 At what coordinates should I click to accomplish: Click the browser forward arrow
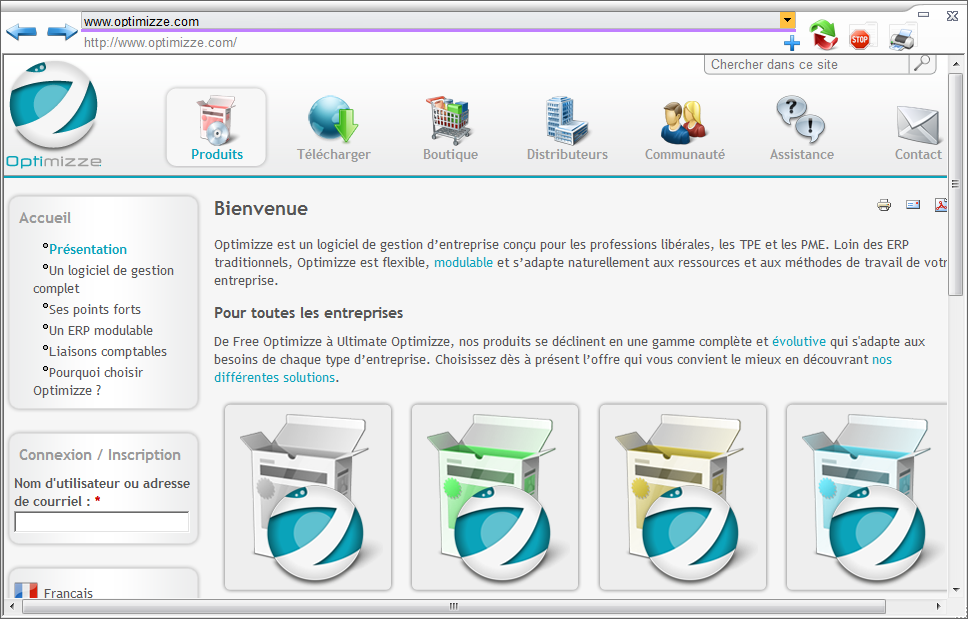(62, 32)
